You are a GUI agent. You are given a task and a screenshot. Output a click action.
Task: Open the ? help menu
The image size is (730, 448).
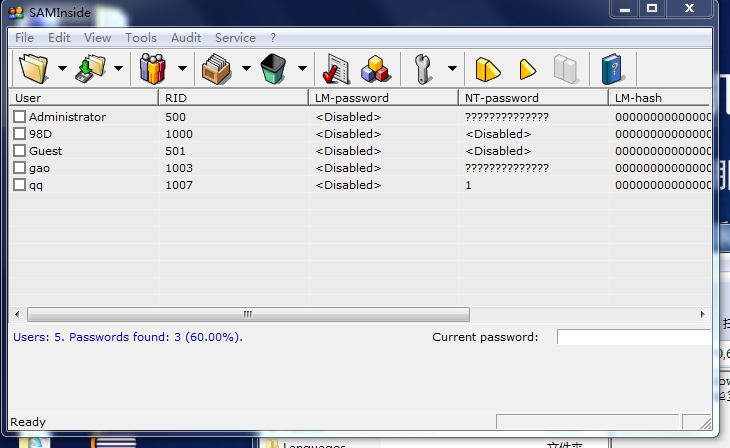(273, 38)
